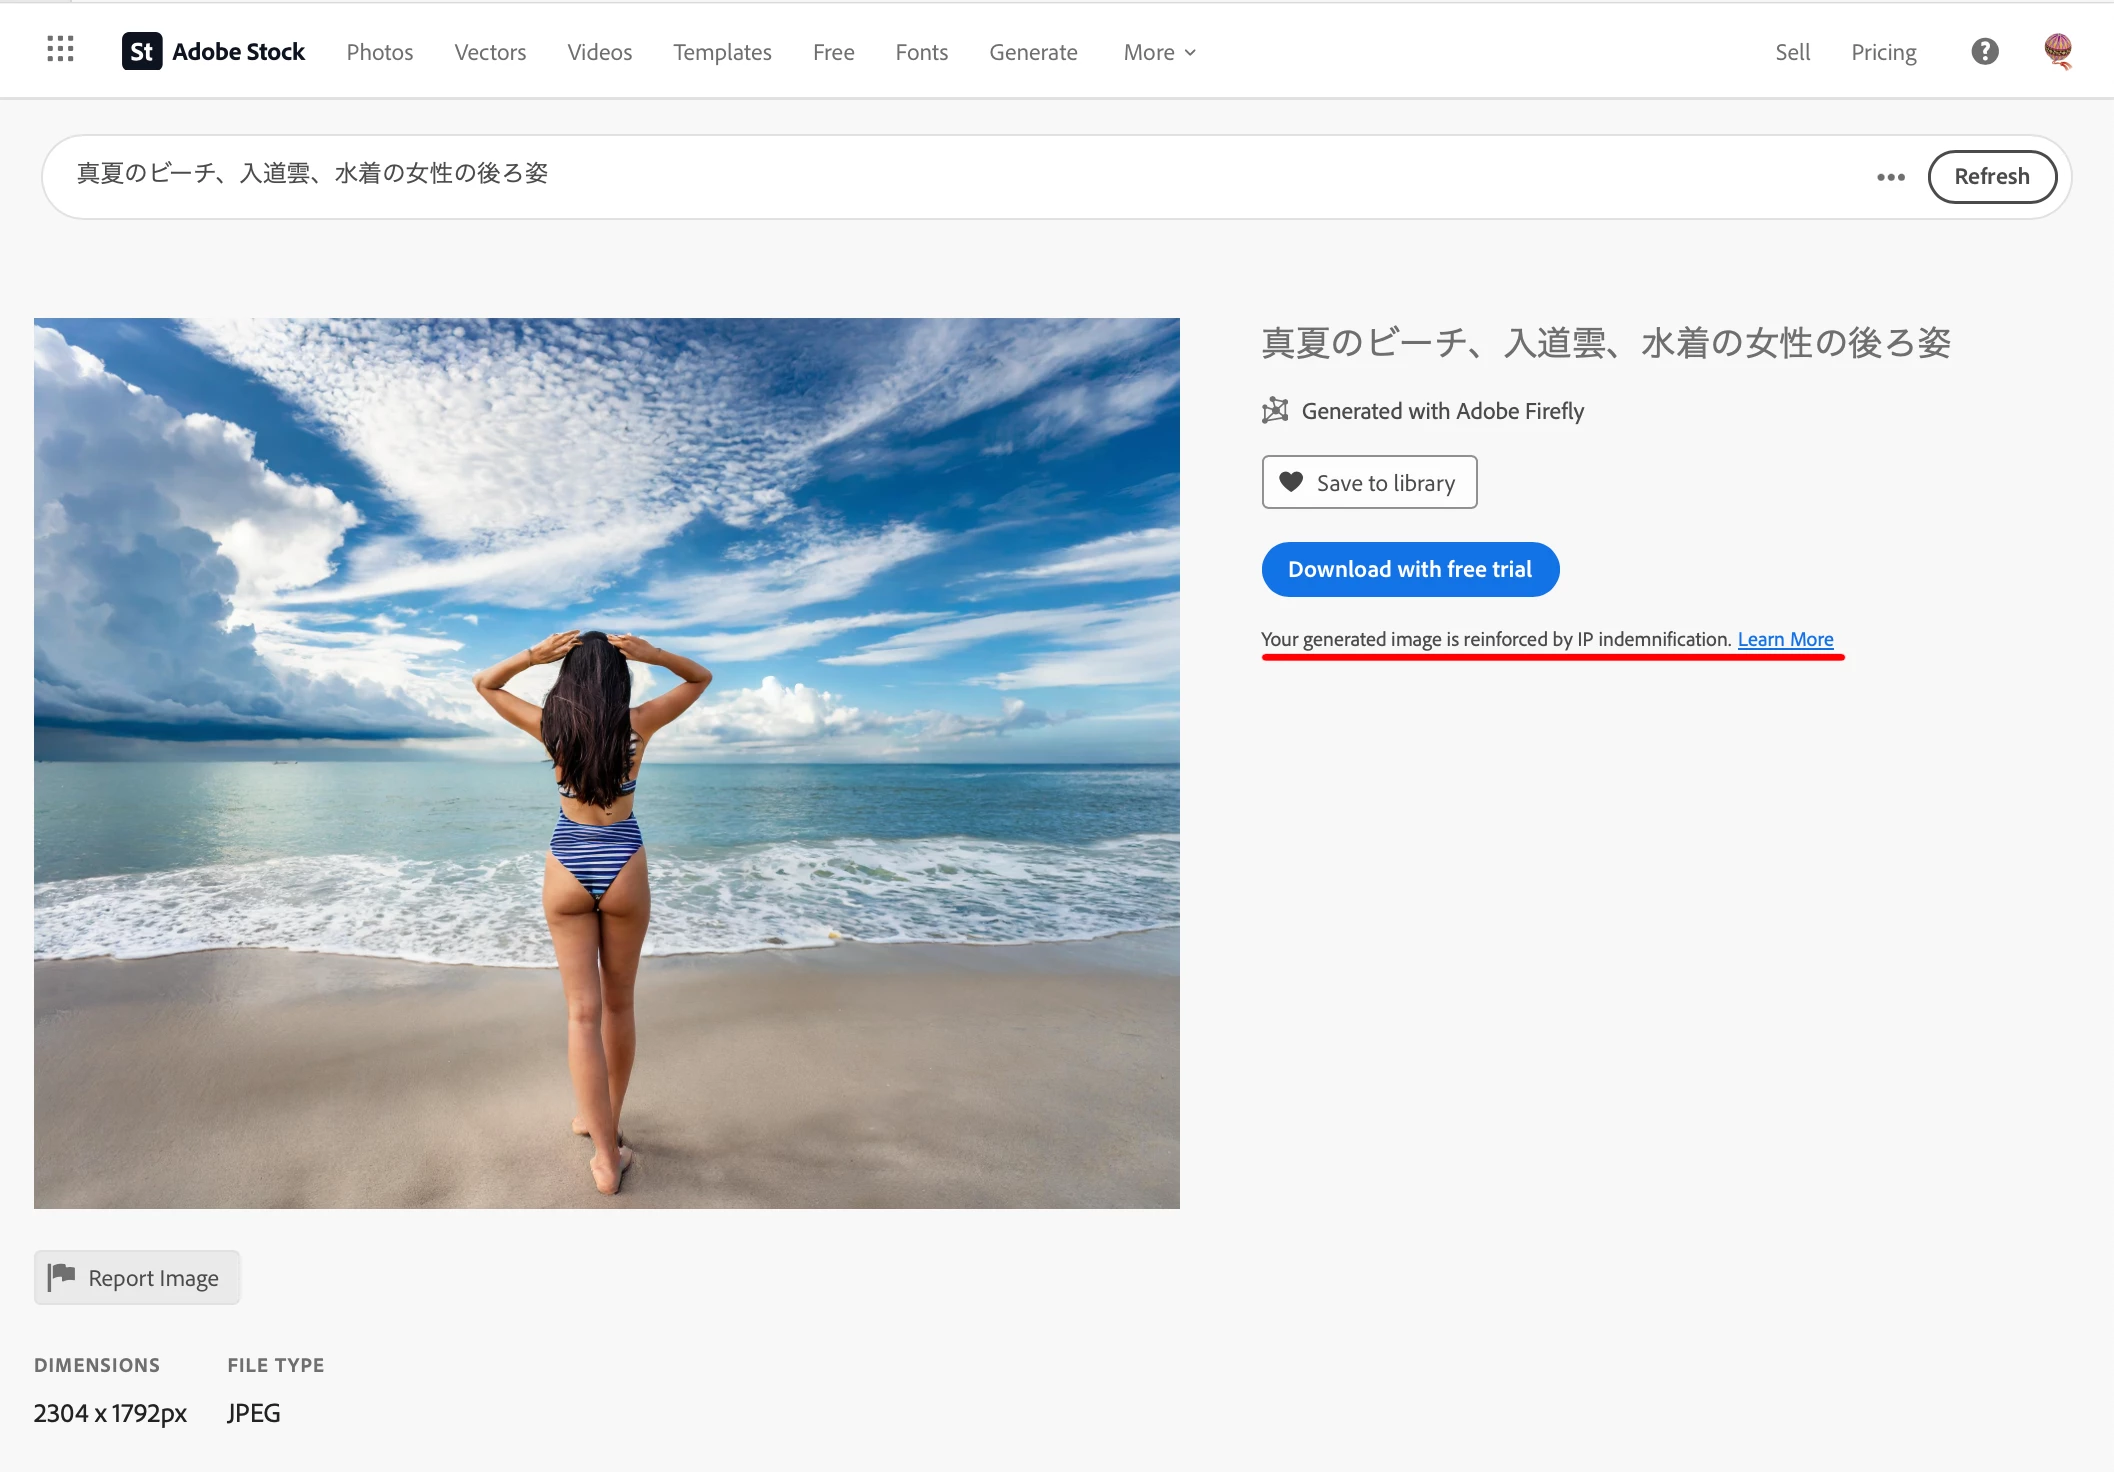The height and width of the screenshot is (1472, 2114).
Task: Click the flag icon on Report Image
Action: [62, 1276]
